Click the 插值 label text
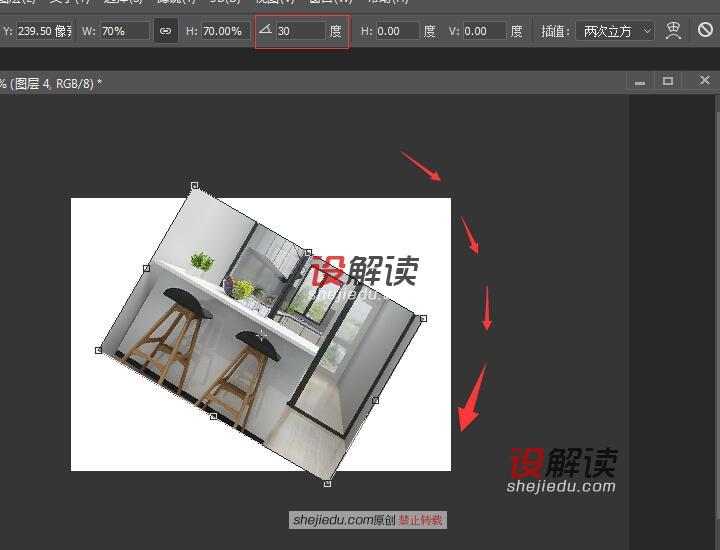 555,31
